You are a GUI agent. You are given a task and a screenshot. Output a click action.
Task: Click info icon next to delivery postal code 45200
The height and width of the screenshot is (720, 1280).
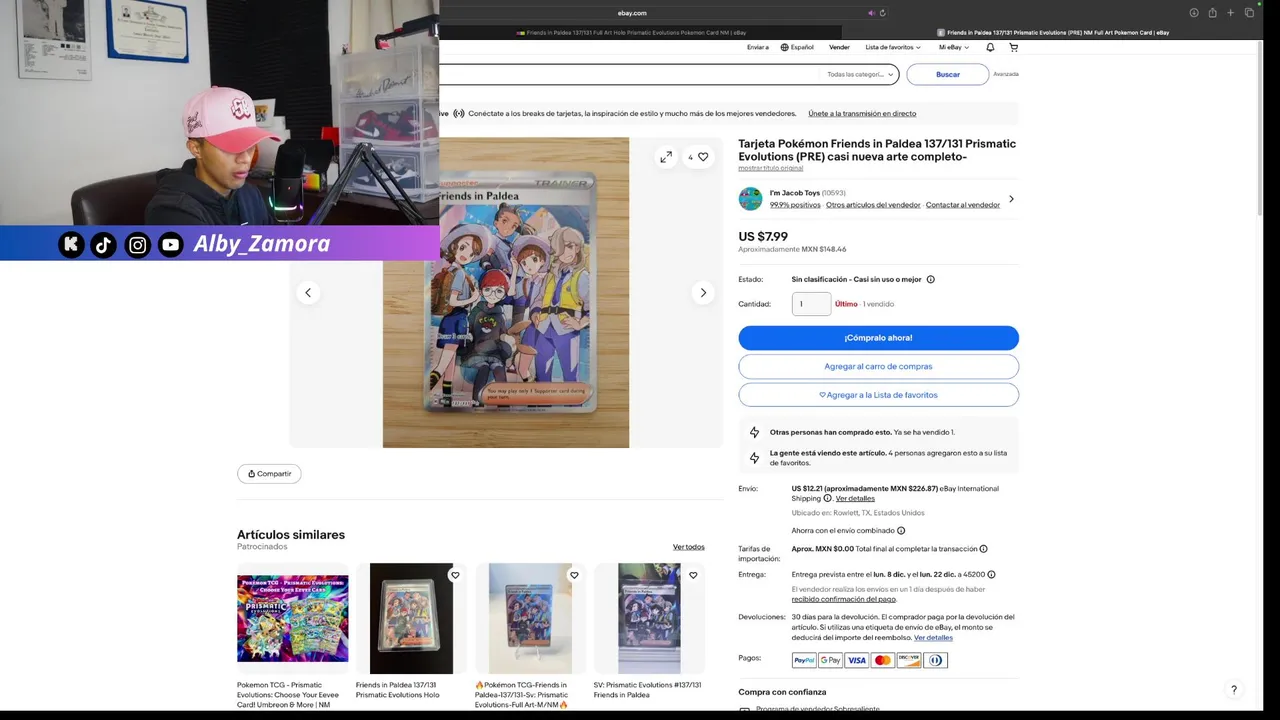(x=991, y=574)
